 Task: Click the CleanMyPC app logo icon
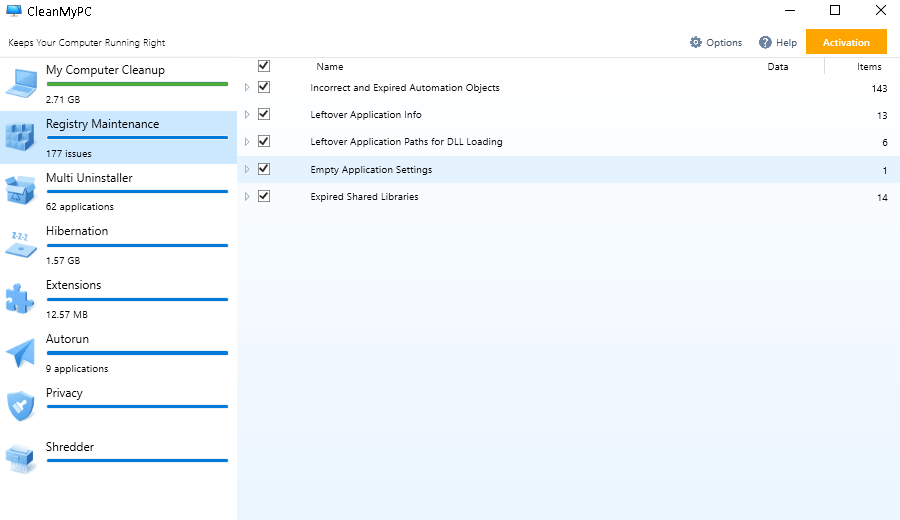click(x=14, y=11)
